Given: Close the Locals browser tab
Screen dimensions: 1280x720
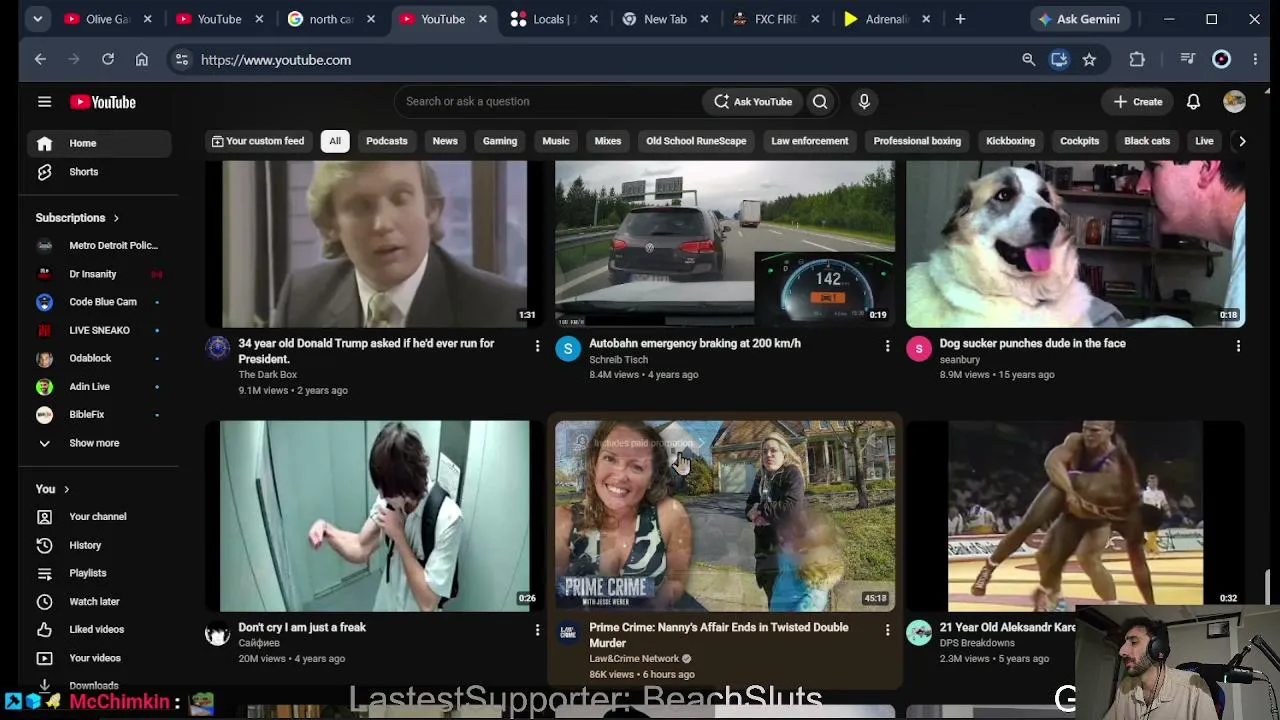Looking at the screenshot, I should point(592,19).
